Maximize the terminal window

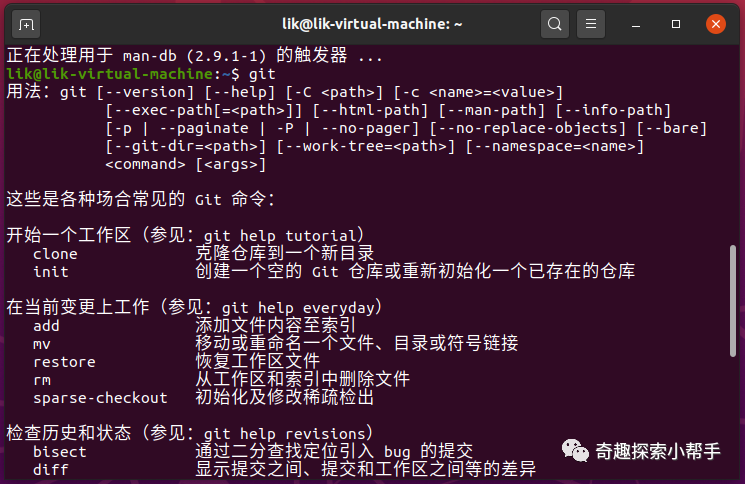pos(677,23)
